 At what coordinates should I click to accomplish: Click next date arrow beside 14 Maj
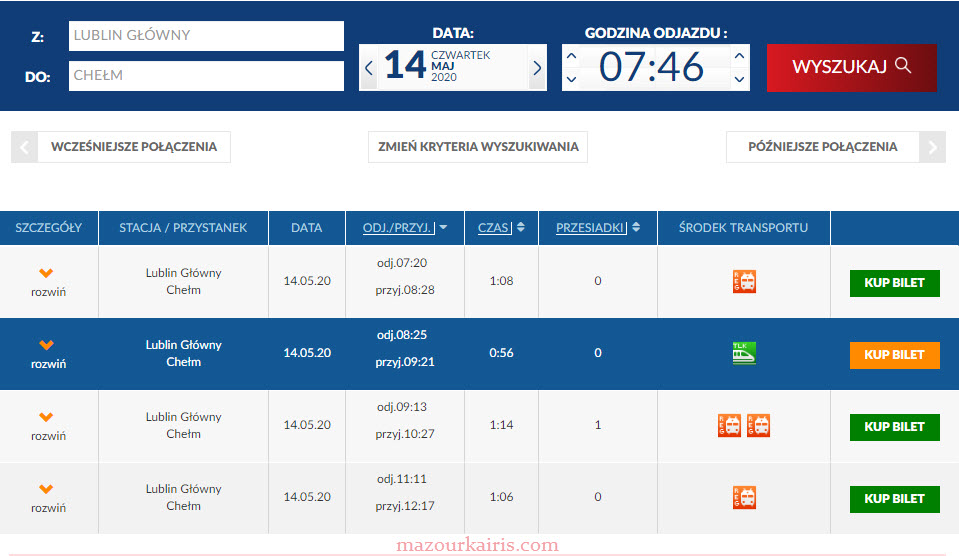537,68
